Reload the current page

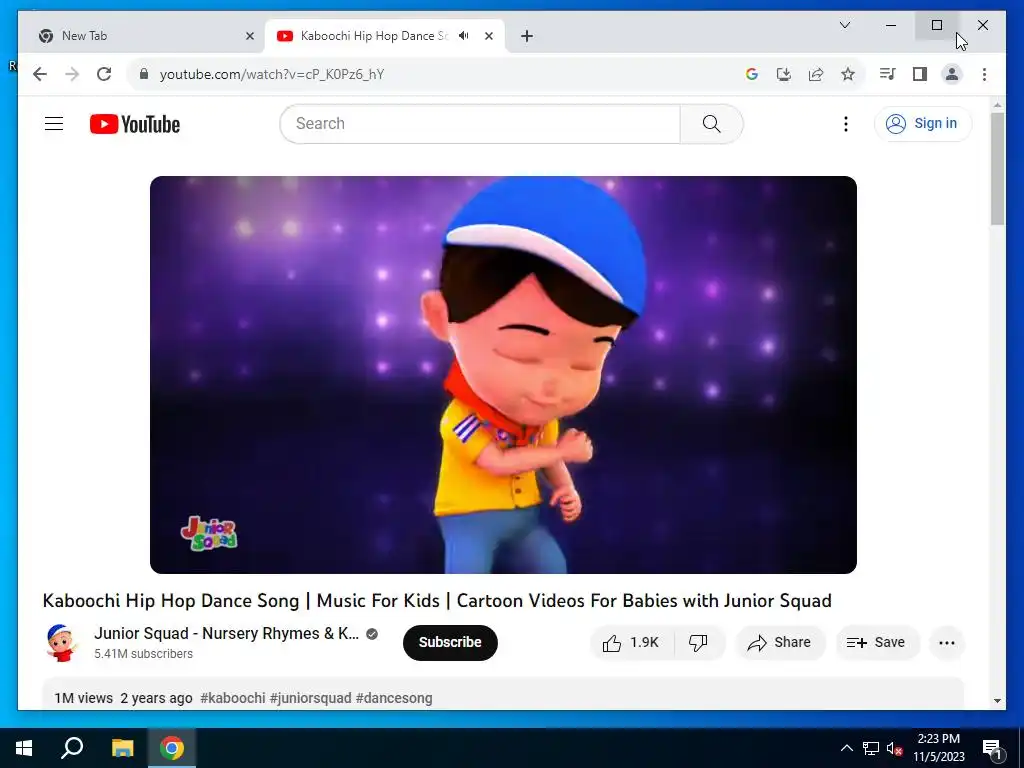[104, 74]
